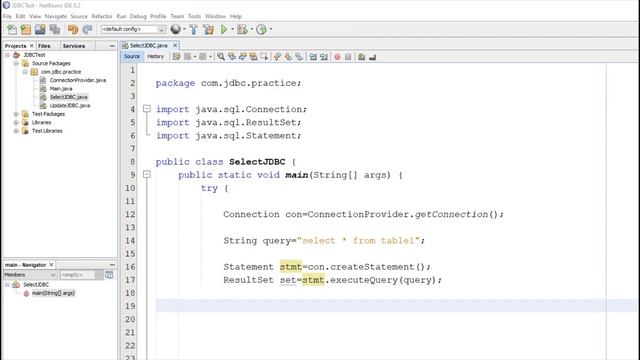The image size is (640, 360).
Task: Close the Projects panel tab
Action: (x=31, y=46)
